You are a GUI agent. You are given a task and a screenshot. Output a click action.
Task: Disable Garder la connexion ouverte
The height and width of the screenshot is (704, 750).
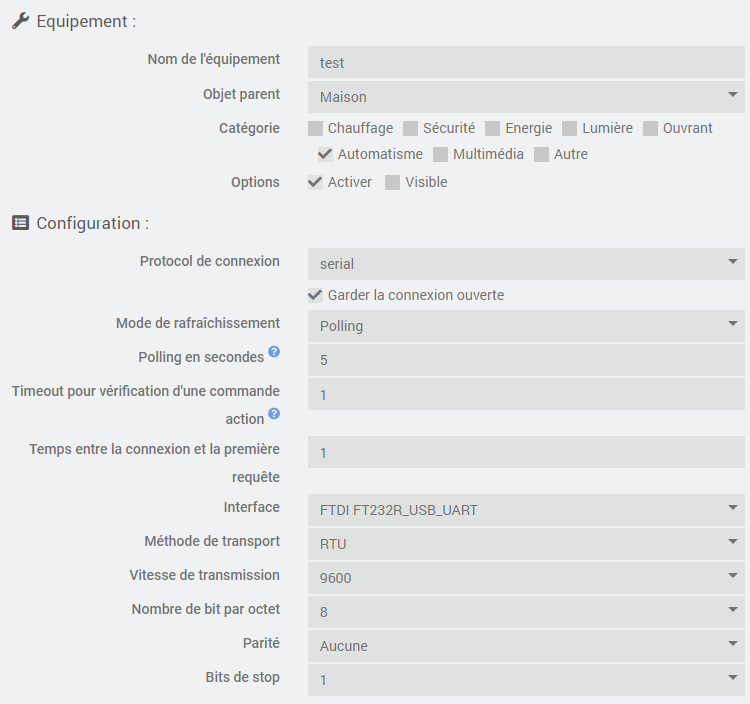[316, 295]
